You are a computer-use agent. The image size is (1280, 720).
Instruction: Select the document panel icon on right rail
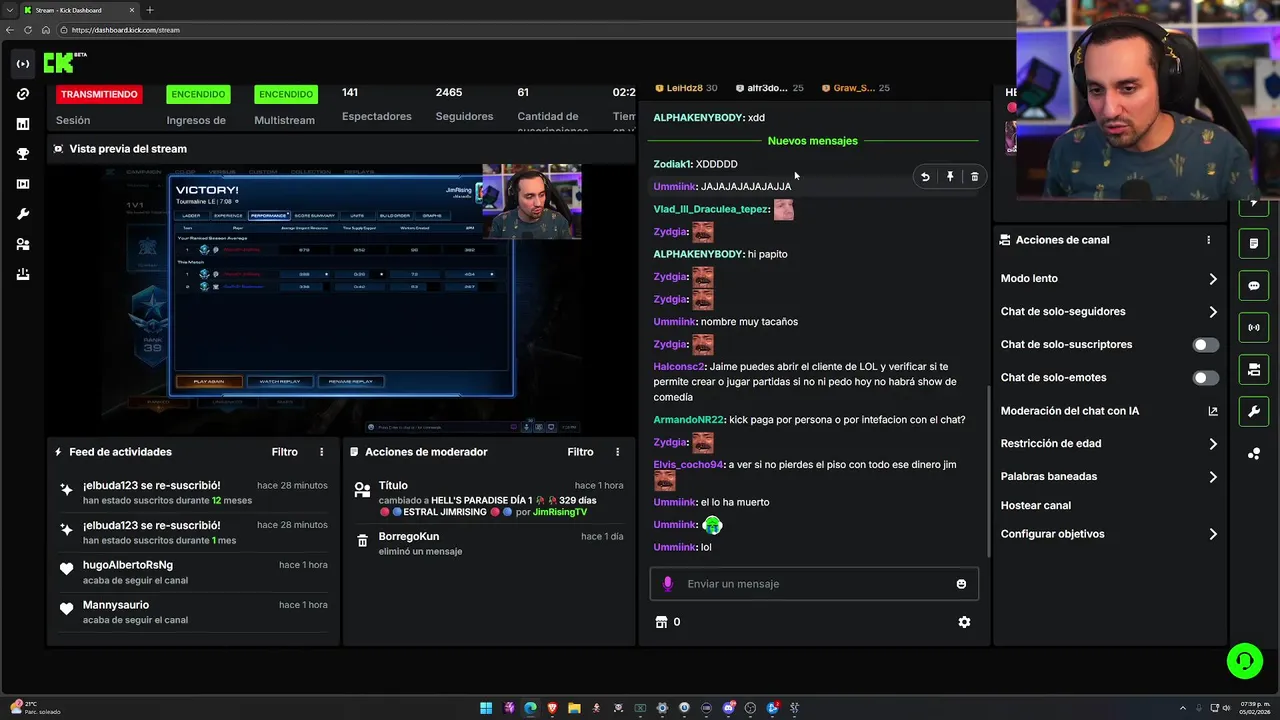1254,244
